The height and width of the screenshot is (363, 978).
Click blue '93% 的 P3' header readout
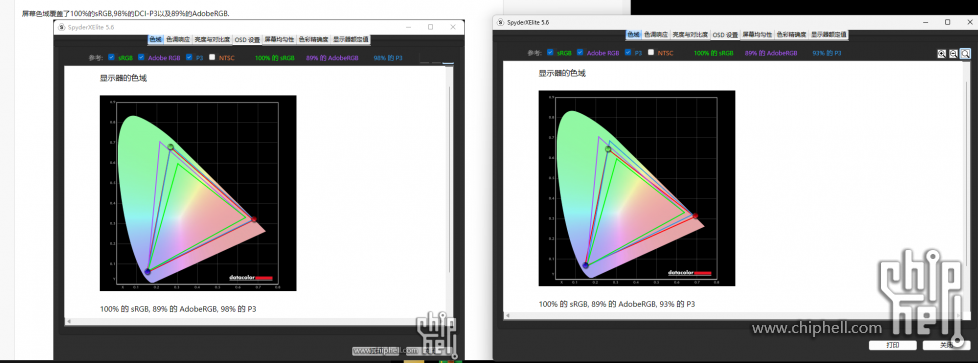point(827,53)
